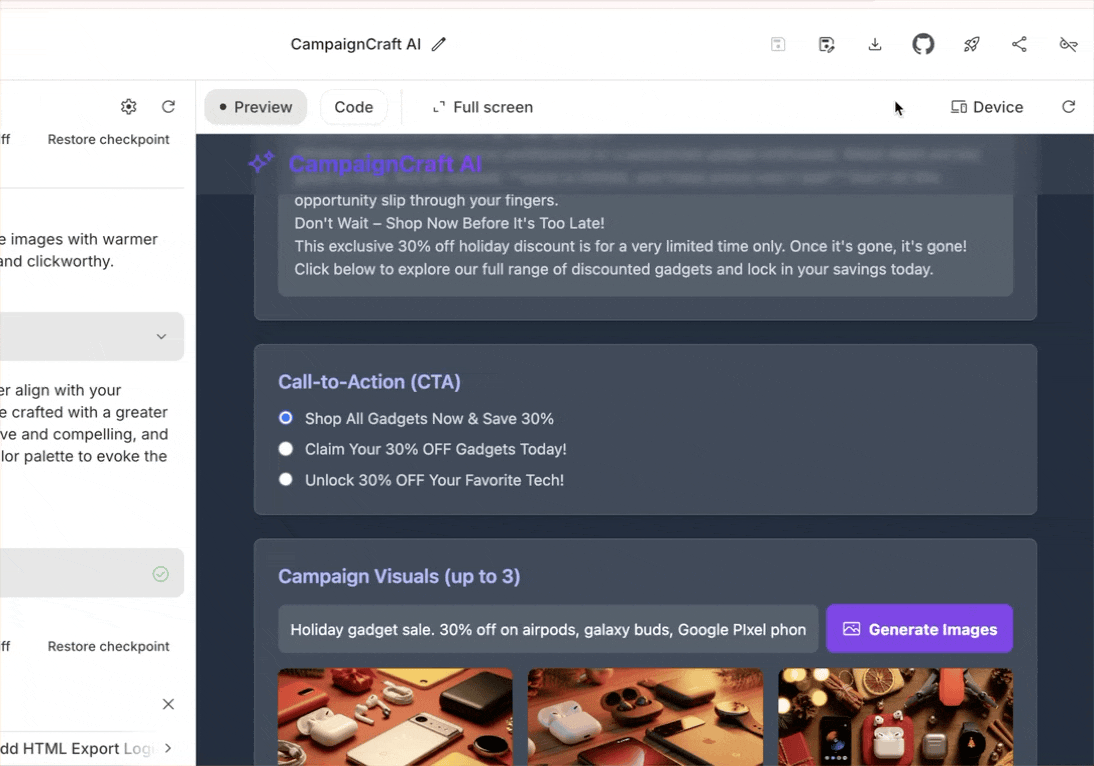
Task: Click the CampaignCraft AI header title in preview
Action: pos(385,164)
